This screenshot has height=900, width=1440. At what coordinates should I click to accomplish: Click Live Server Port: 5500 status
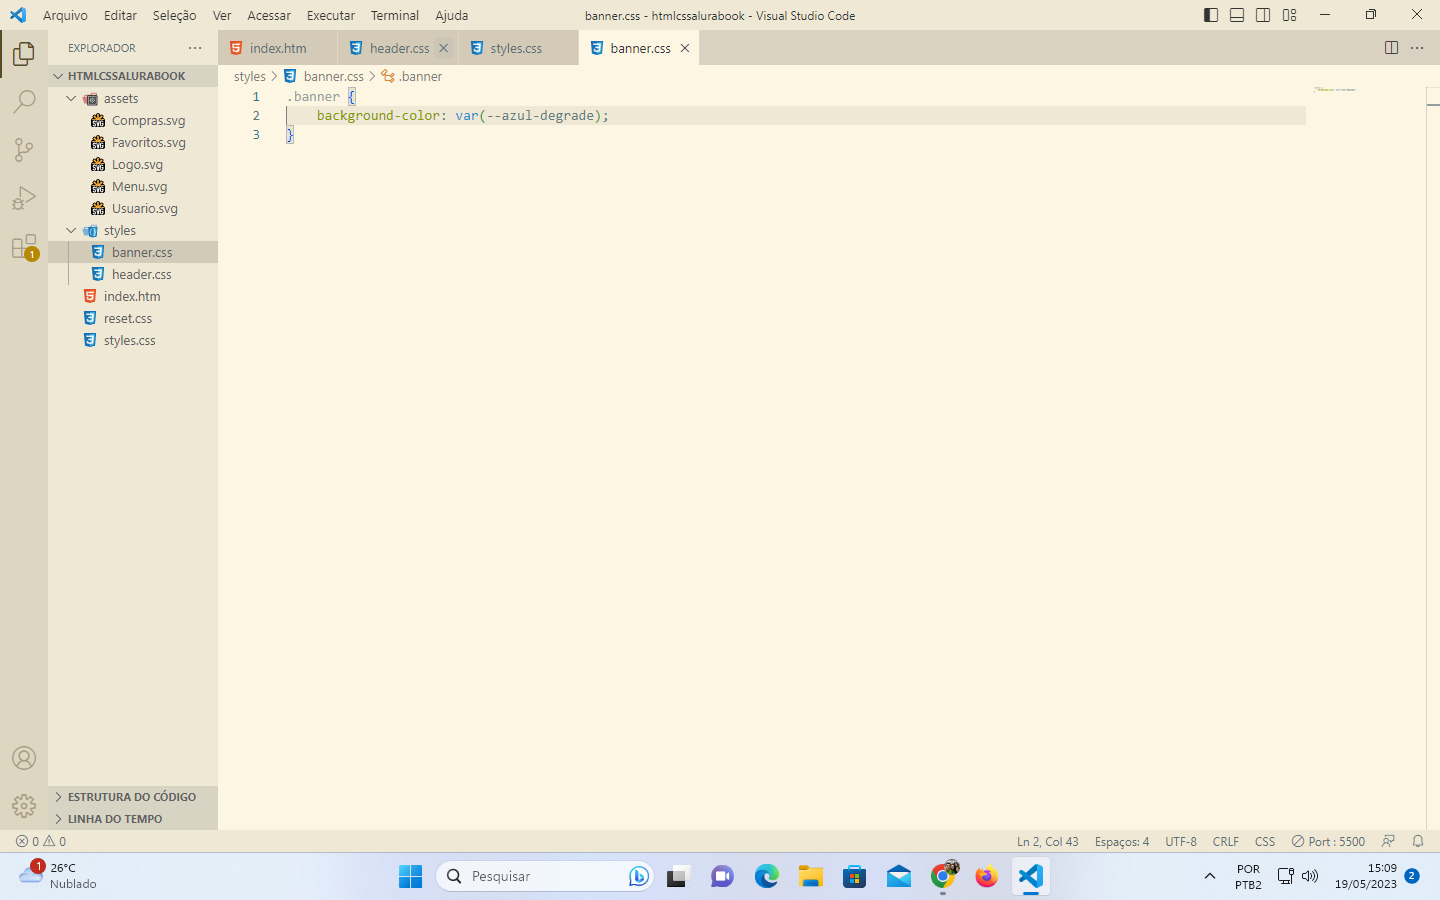[1328, 841]
